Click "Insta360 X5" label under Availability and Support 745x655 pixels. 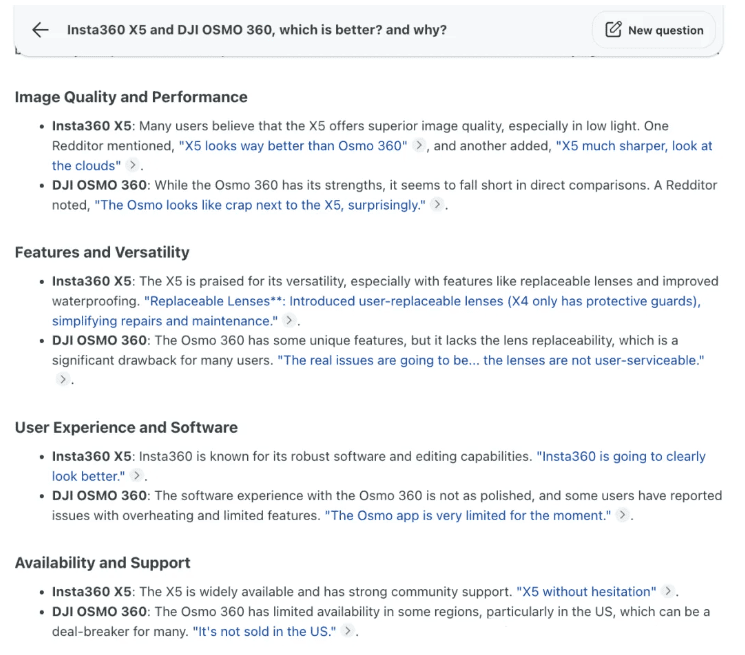click(x=92, y=592)
